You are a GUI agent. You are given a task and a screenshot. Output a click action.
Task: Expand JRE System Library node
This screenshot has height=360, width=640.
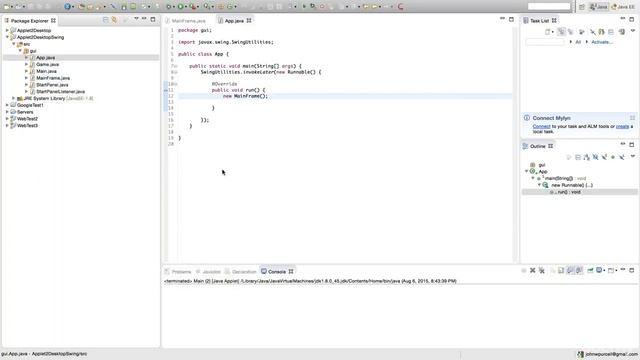(x=13, y=98)
